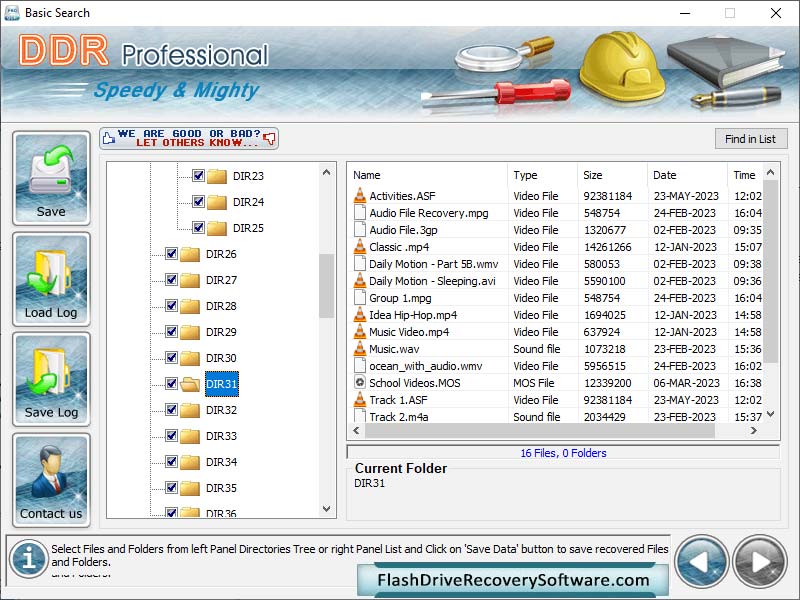This screenshot has height=600, width=800.
Task: Click the back arrow navigation button
Action: pyautogui.click(x=702, y=562)
